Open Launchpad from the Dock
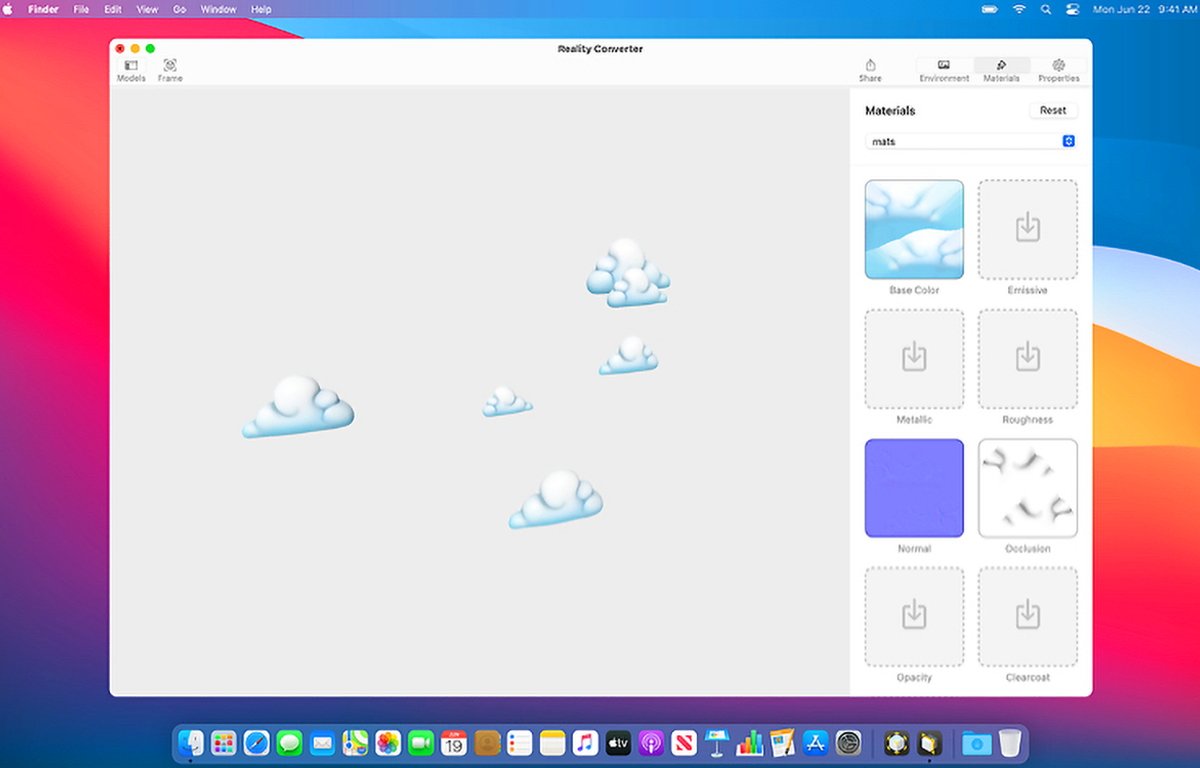 (224, 743)
